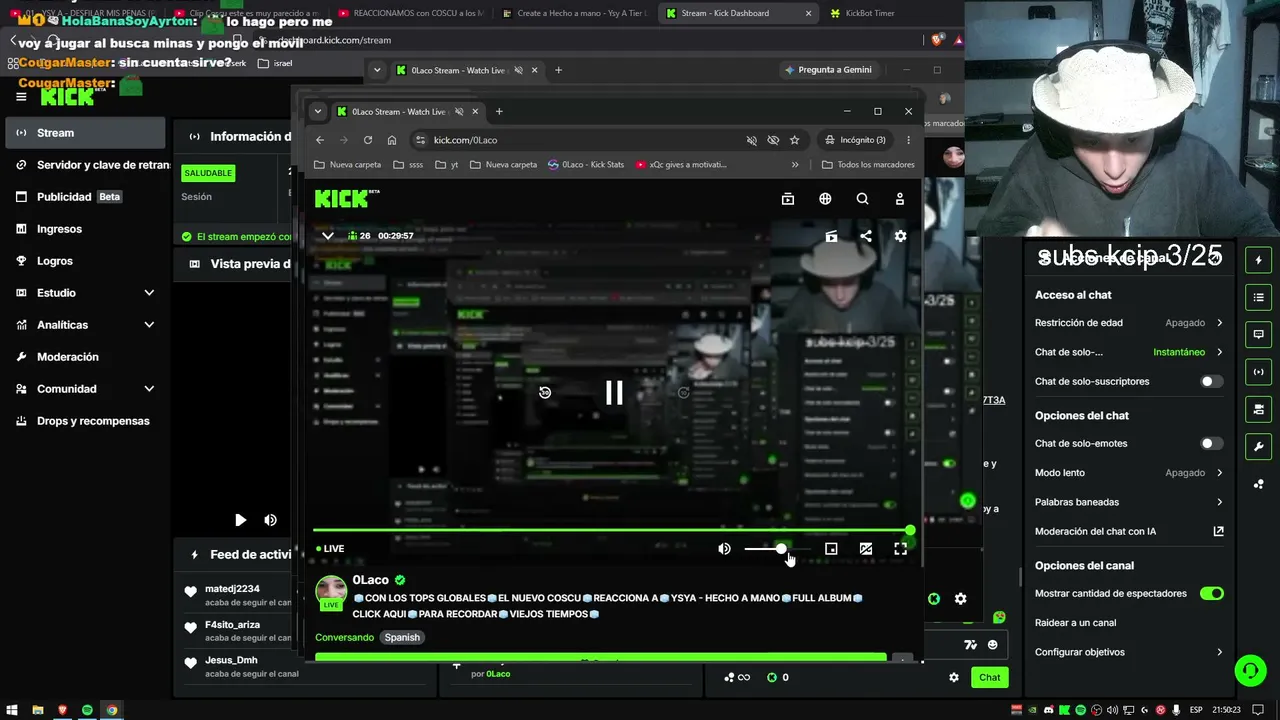Collapse the Feed de actividad panel
The width and height of the screenshot is (1280, 720).
194,554
